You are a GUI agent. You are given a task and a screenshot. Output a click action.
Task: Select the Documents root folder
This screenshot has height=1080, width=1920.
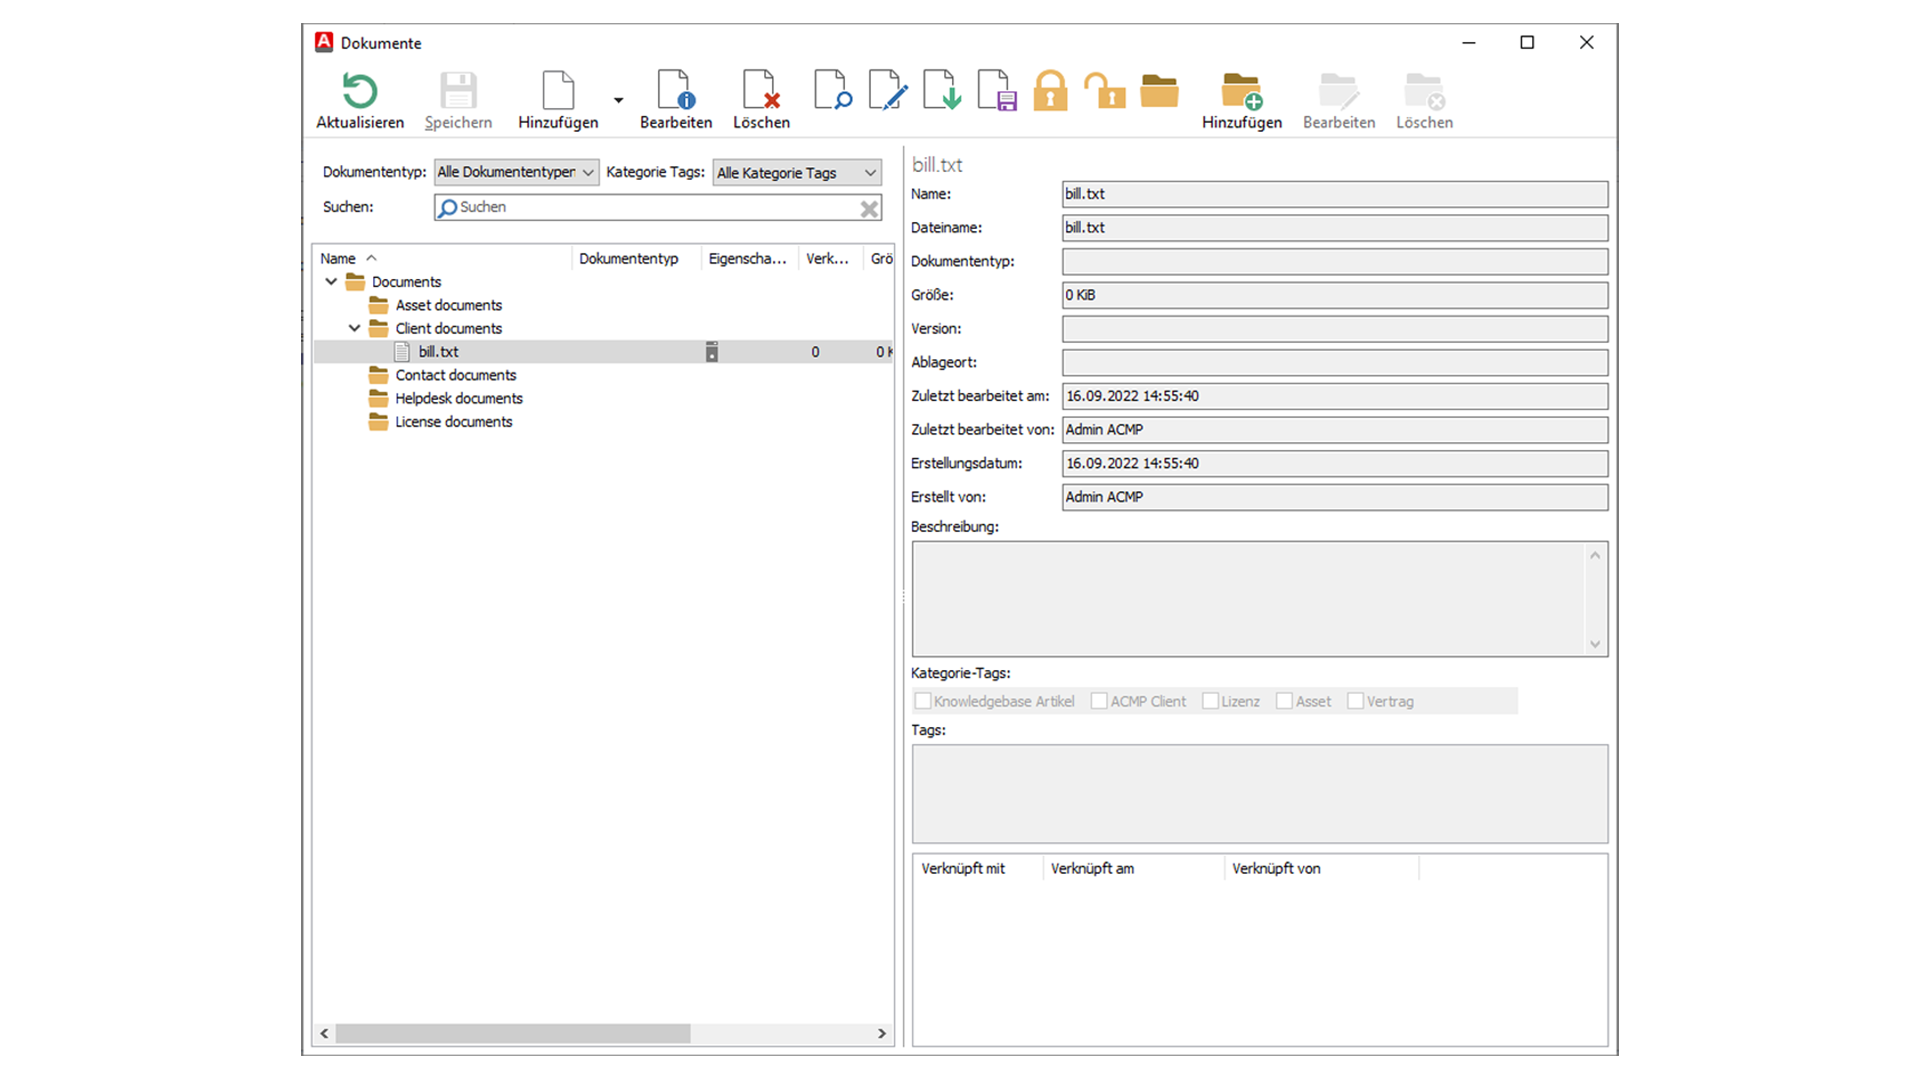pos(406,282)
